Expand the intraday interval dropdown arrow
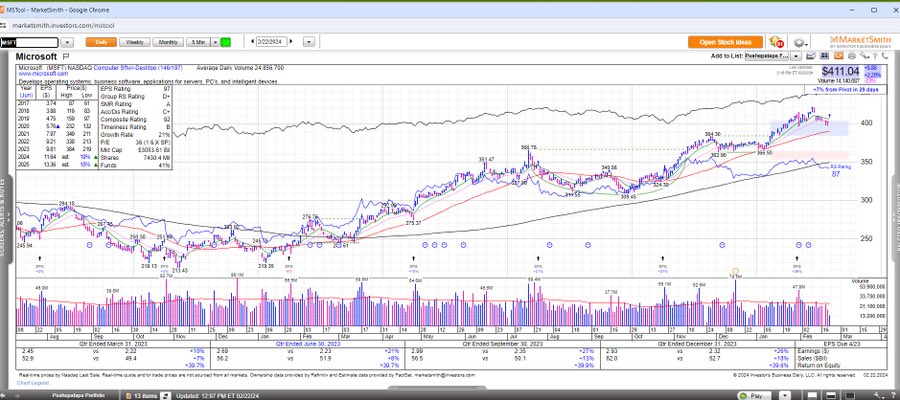The height and width of the screenshot is (400, 900). click(x=216, y=42)
